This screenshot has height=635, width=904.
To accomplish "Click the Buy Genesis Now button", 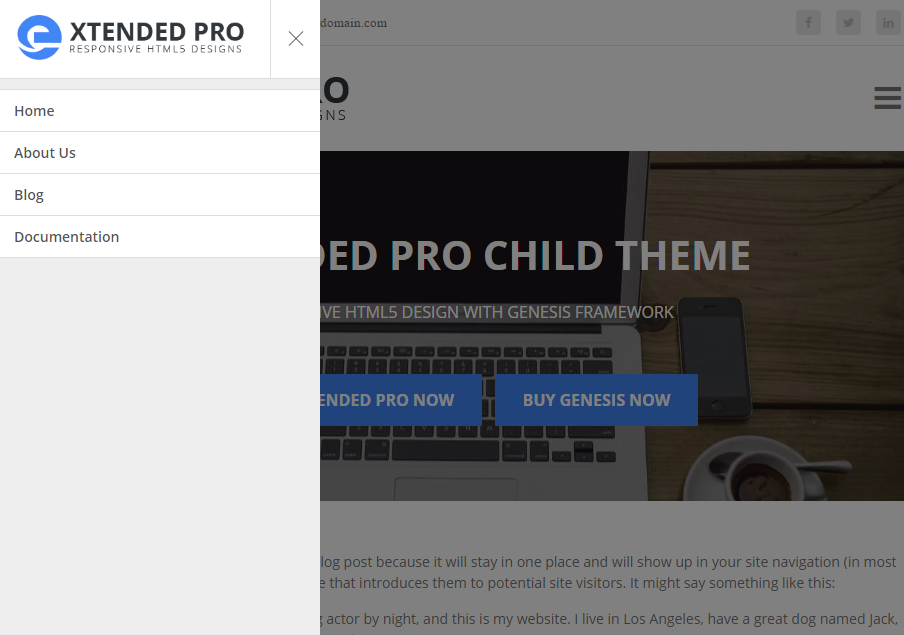I will 596,400.
